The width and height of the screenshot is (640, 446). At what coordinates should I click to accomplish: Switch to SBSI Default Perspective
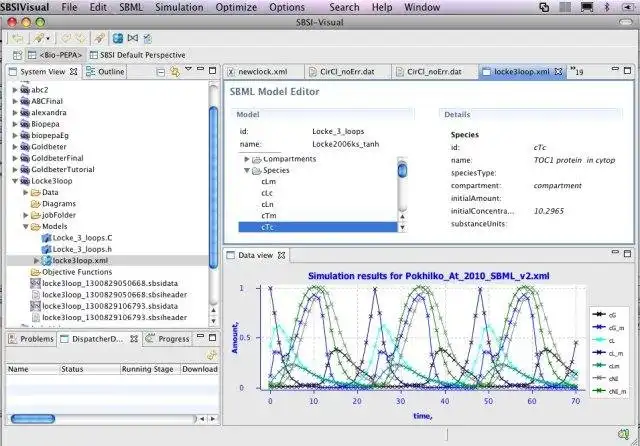(138, 55)
